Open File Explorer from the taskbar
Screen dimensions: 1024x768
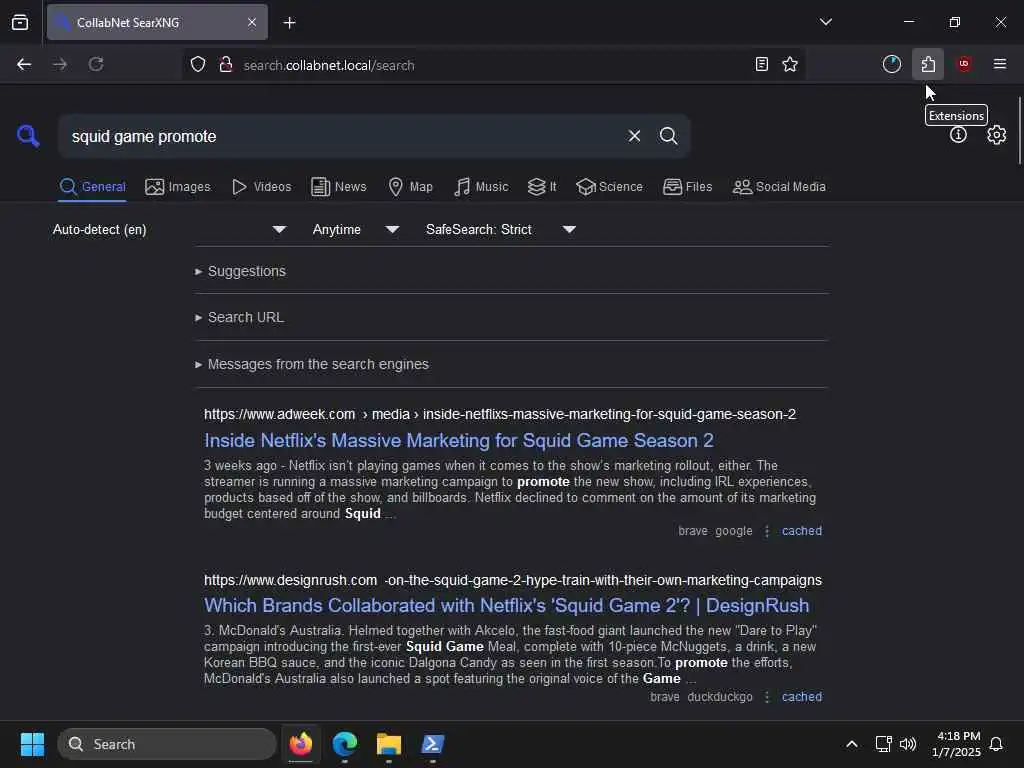pyautogui.click(x=389, y=744)
